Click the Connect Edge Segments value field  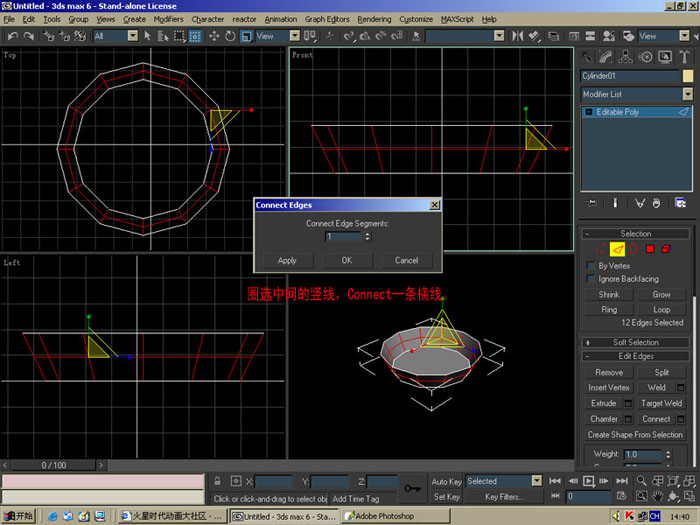[343, 237]
